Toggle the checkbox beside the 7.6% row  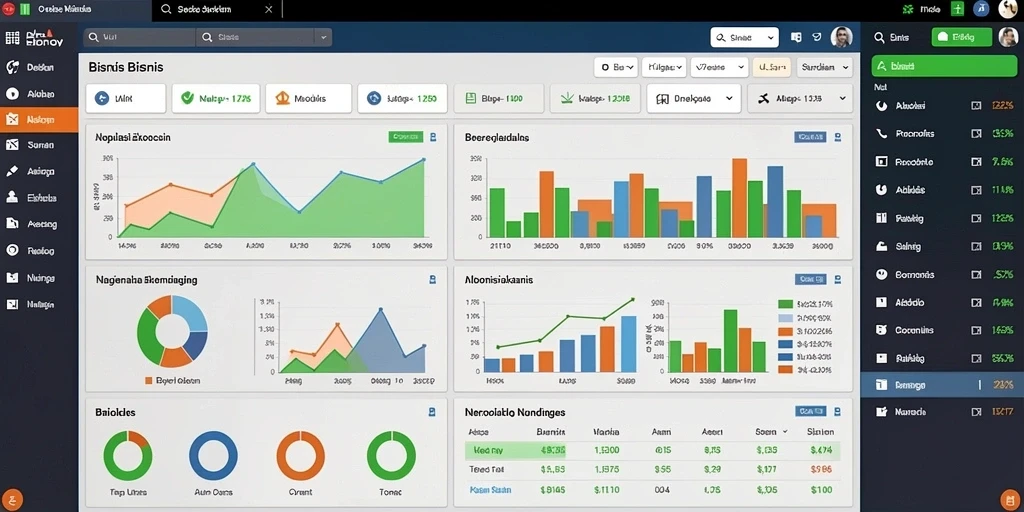point(976,161)
